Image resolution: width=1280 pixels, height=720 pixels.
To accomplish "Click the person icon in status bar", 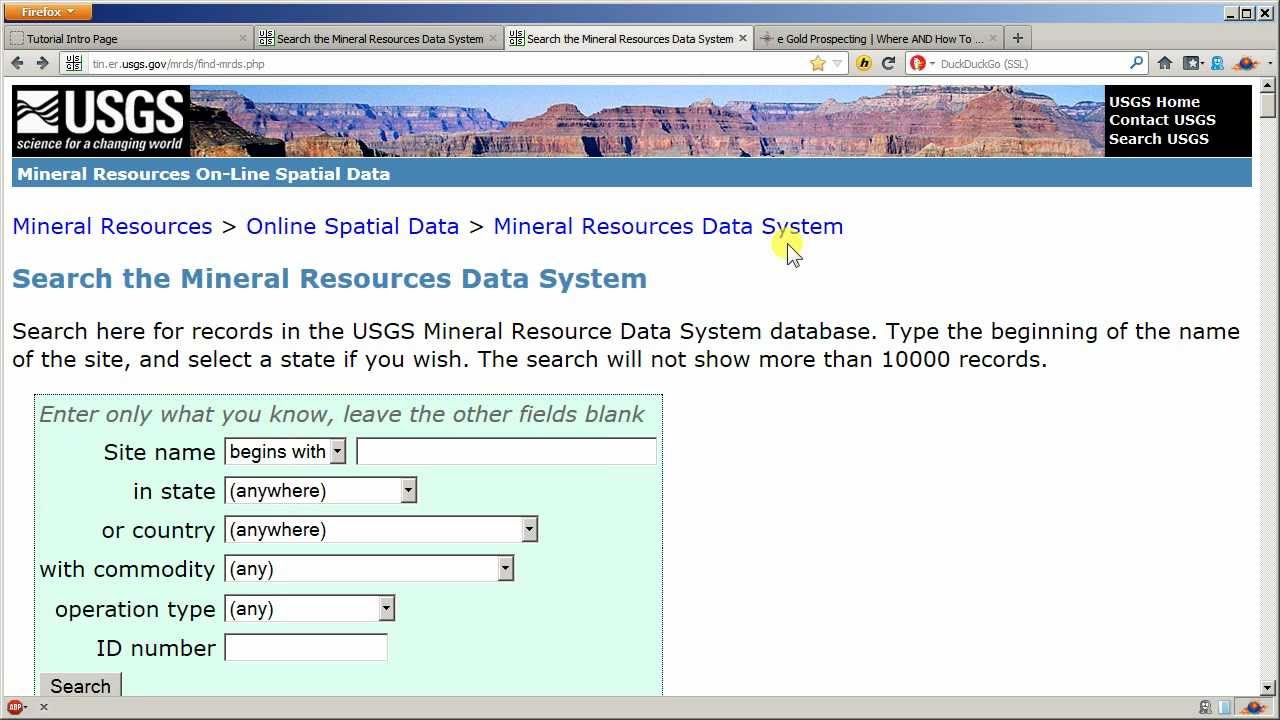I will (x=1206, y=707).
